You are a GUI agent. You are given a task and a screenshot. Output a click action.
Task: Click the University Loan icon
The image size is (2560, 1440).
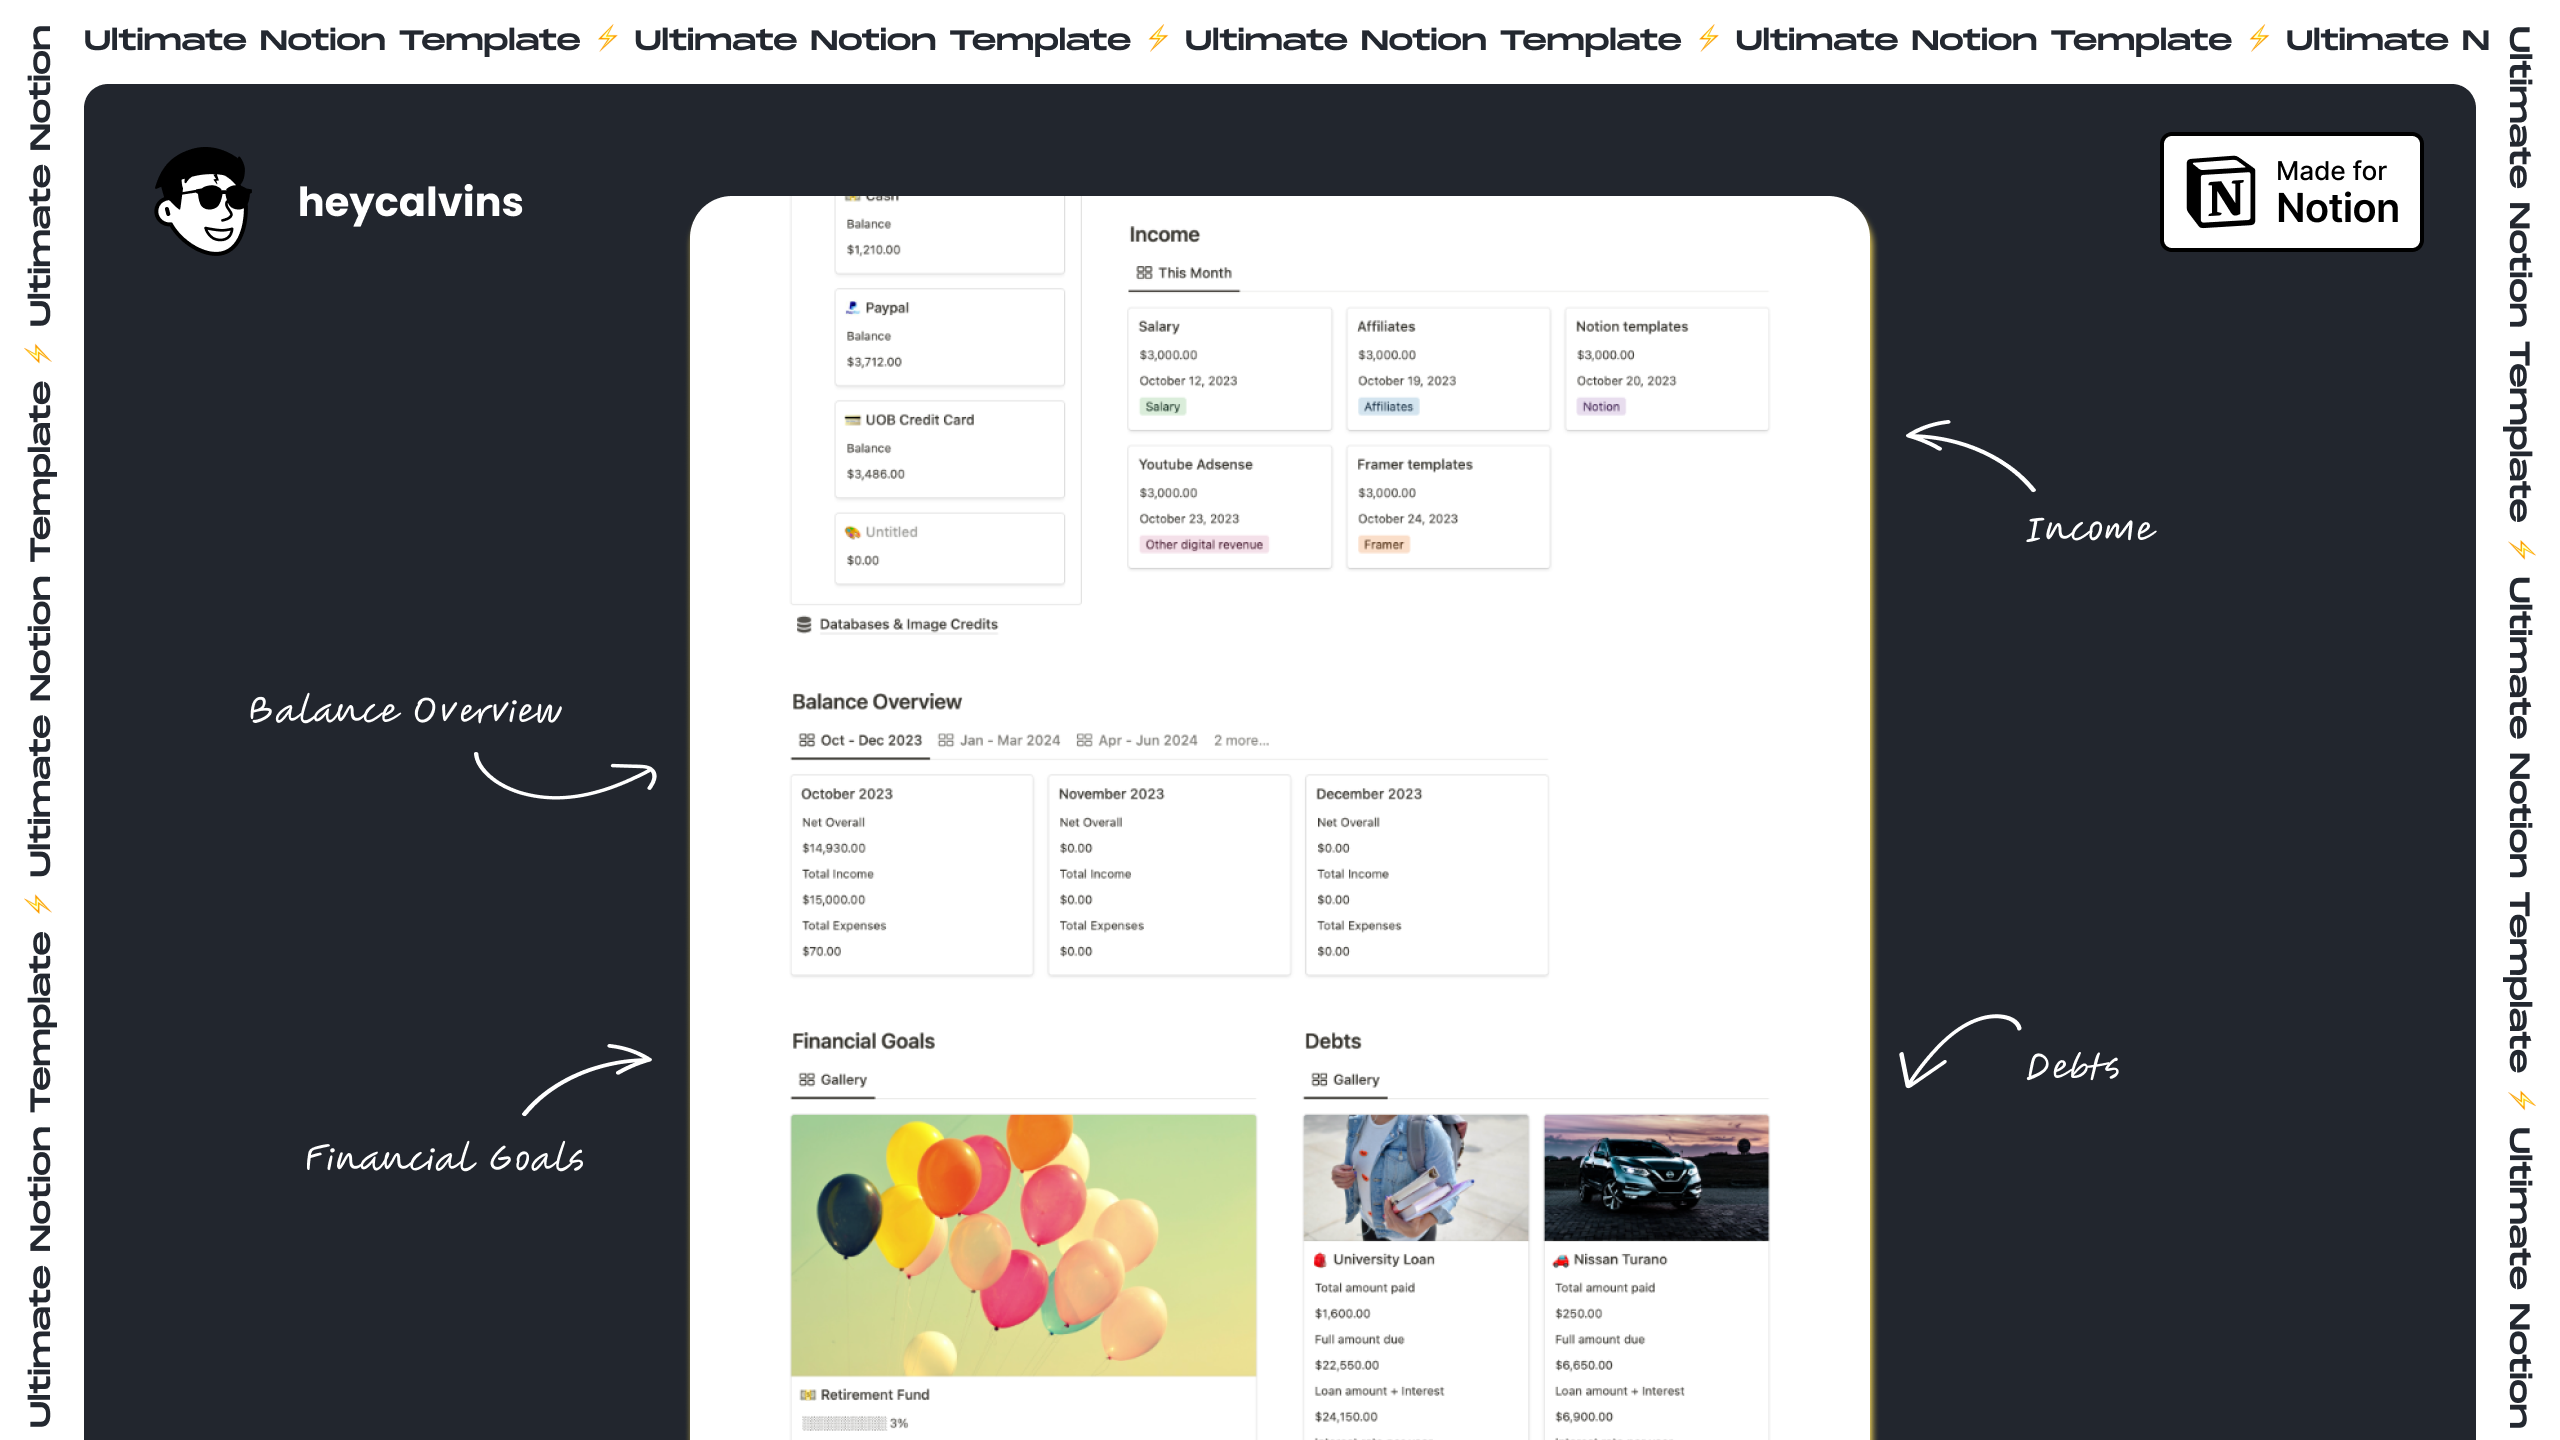1320,1260
